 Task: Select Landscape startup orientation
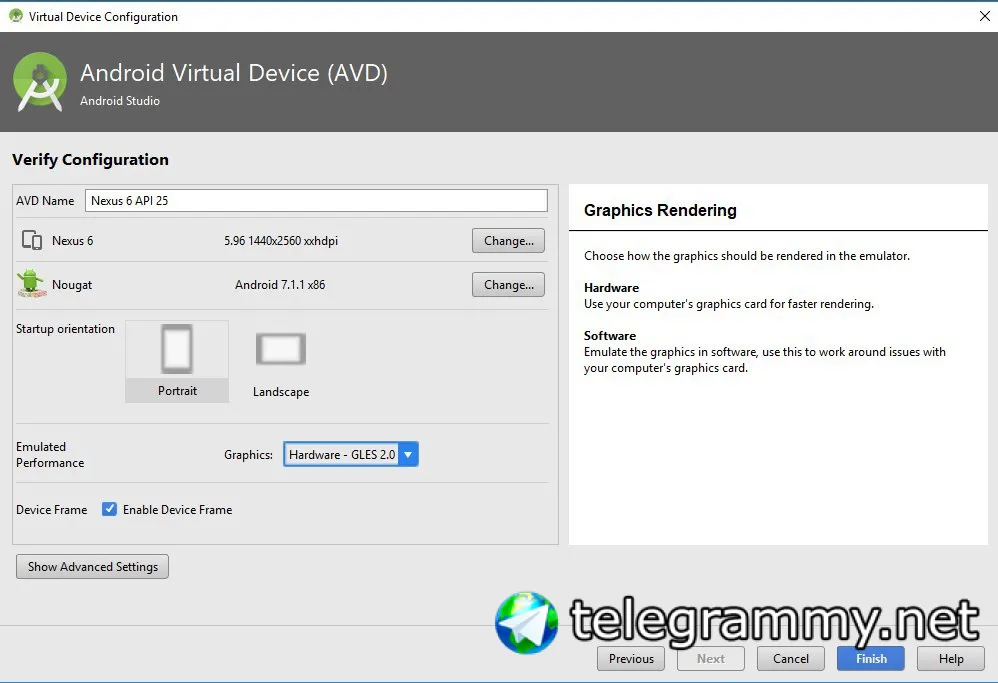pos(281,365)
